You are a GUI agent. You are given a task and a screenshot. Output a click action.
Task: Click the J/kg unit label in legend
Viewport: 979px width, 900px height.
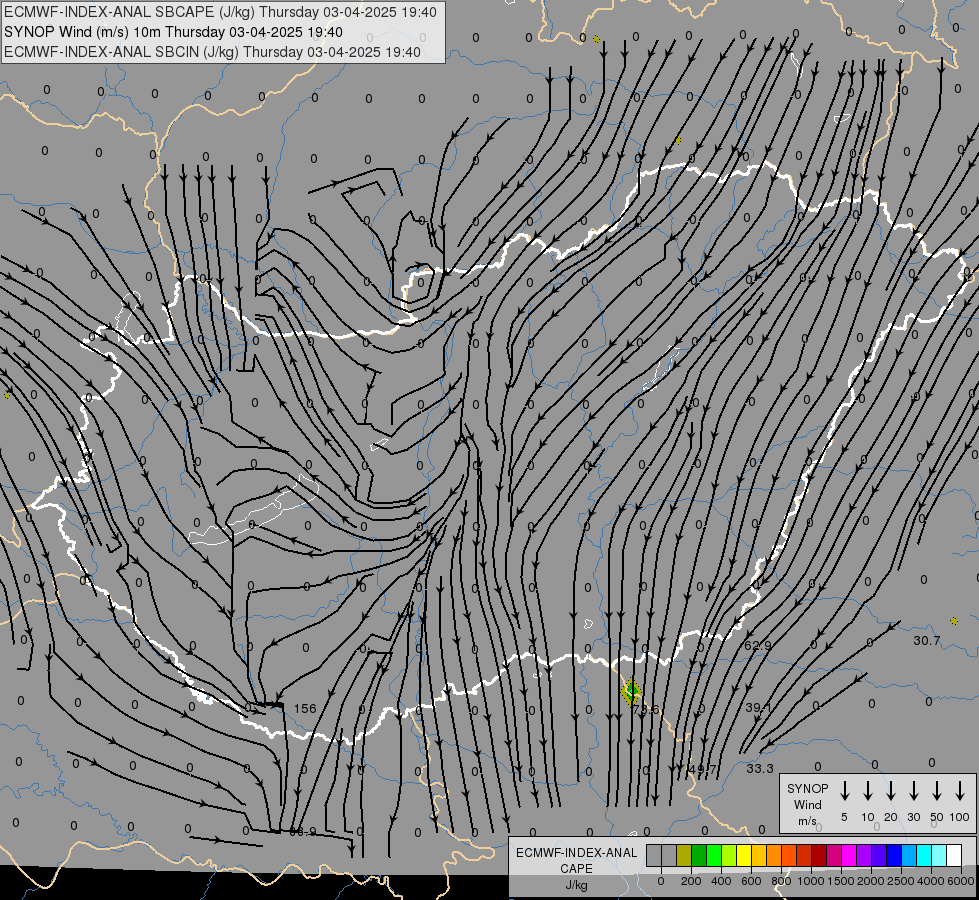click(x=576, y=885)
